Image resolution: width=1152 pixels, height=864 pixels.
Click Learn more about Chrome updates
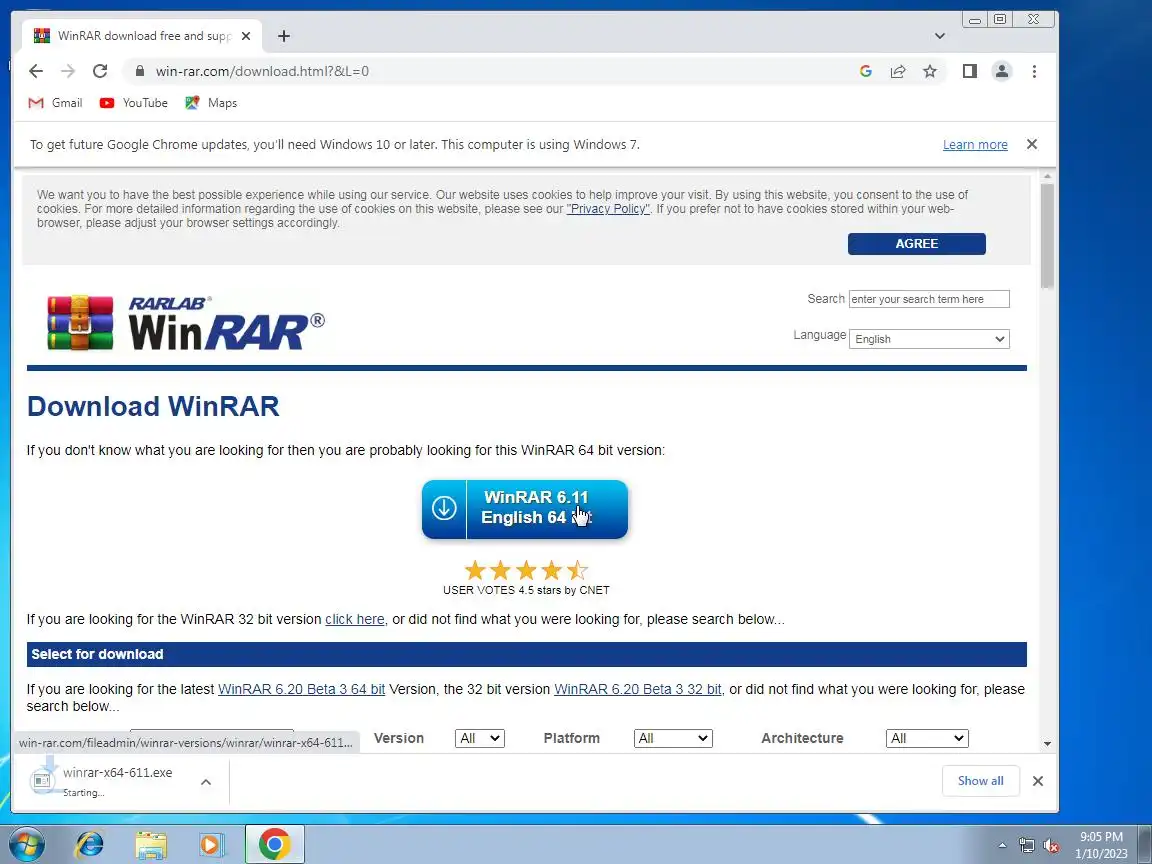coord(975,145)
